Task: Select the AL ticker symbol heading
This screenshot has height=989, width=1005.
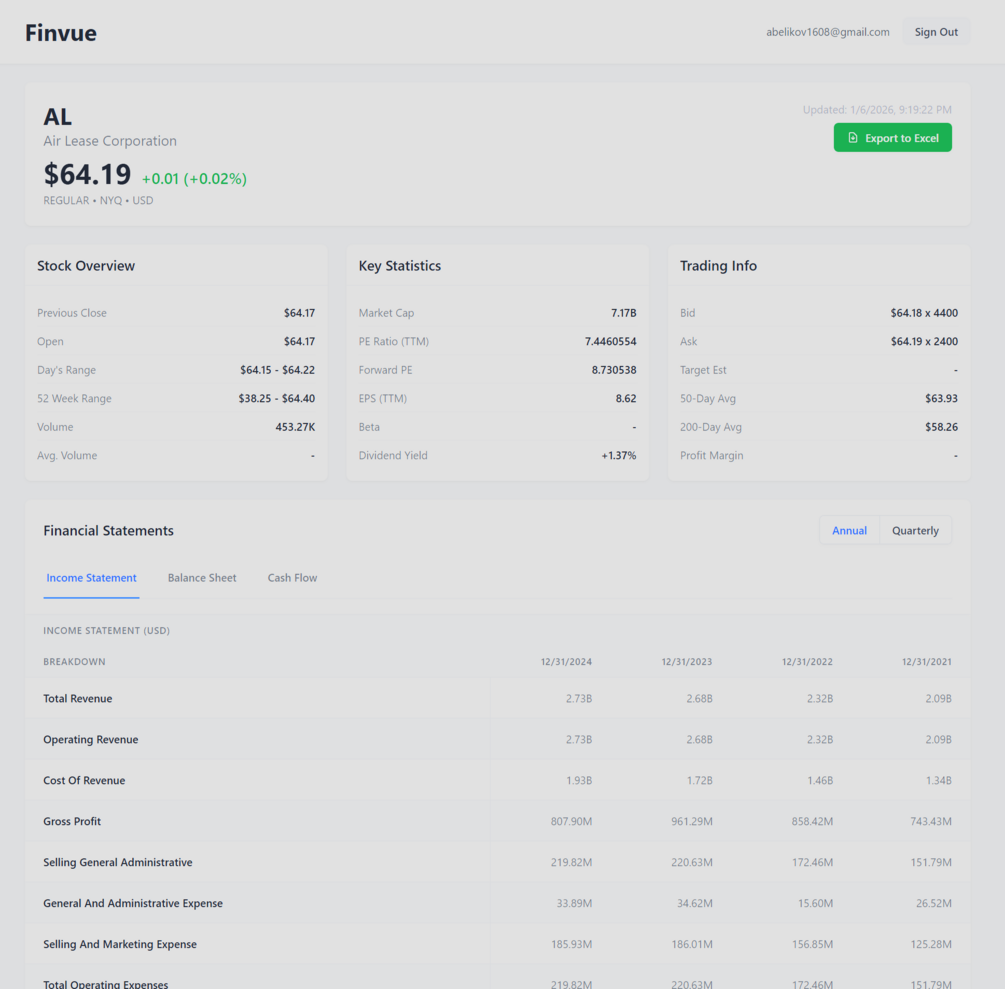Action: click(x=58, y=117)
